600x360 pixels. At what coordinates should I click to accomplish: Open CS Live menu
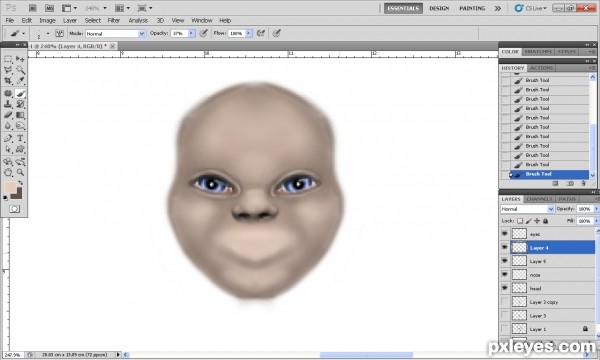[531, 8]
